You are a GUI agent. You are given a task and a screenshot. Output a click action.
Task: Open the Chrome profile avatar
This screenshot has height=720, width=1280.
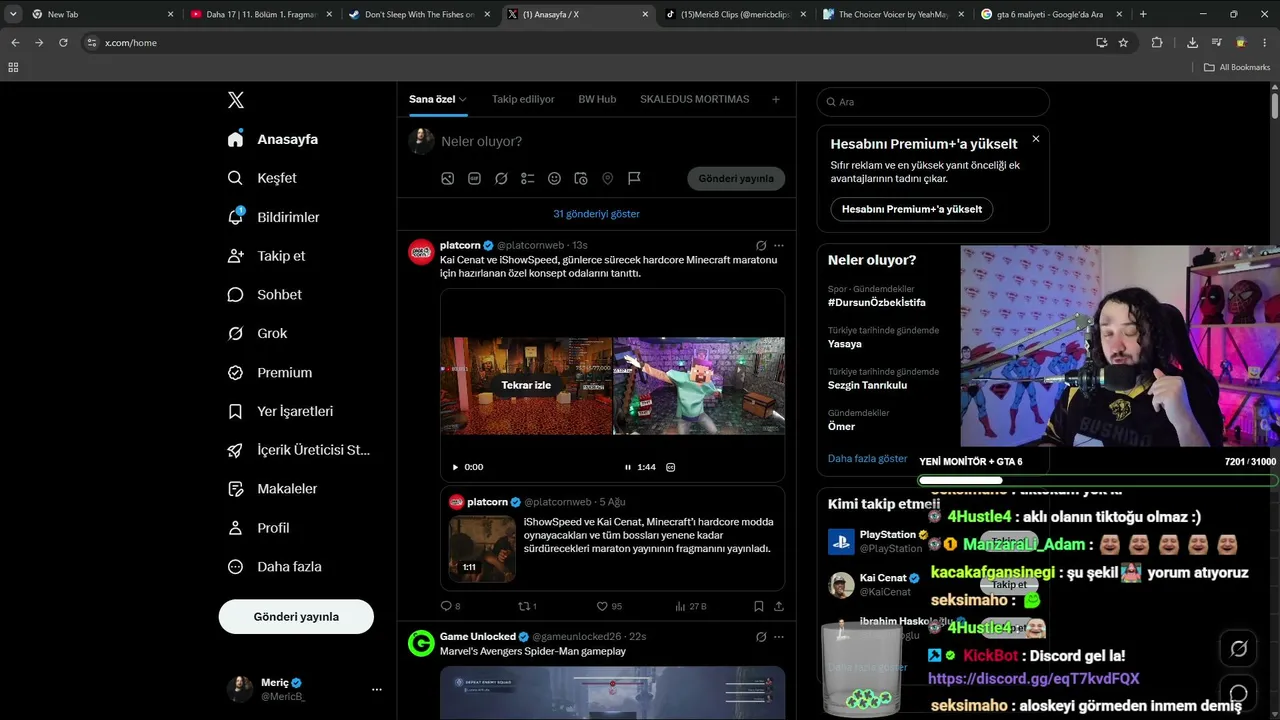point(1241,43)
